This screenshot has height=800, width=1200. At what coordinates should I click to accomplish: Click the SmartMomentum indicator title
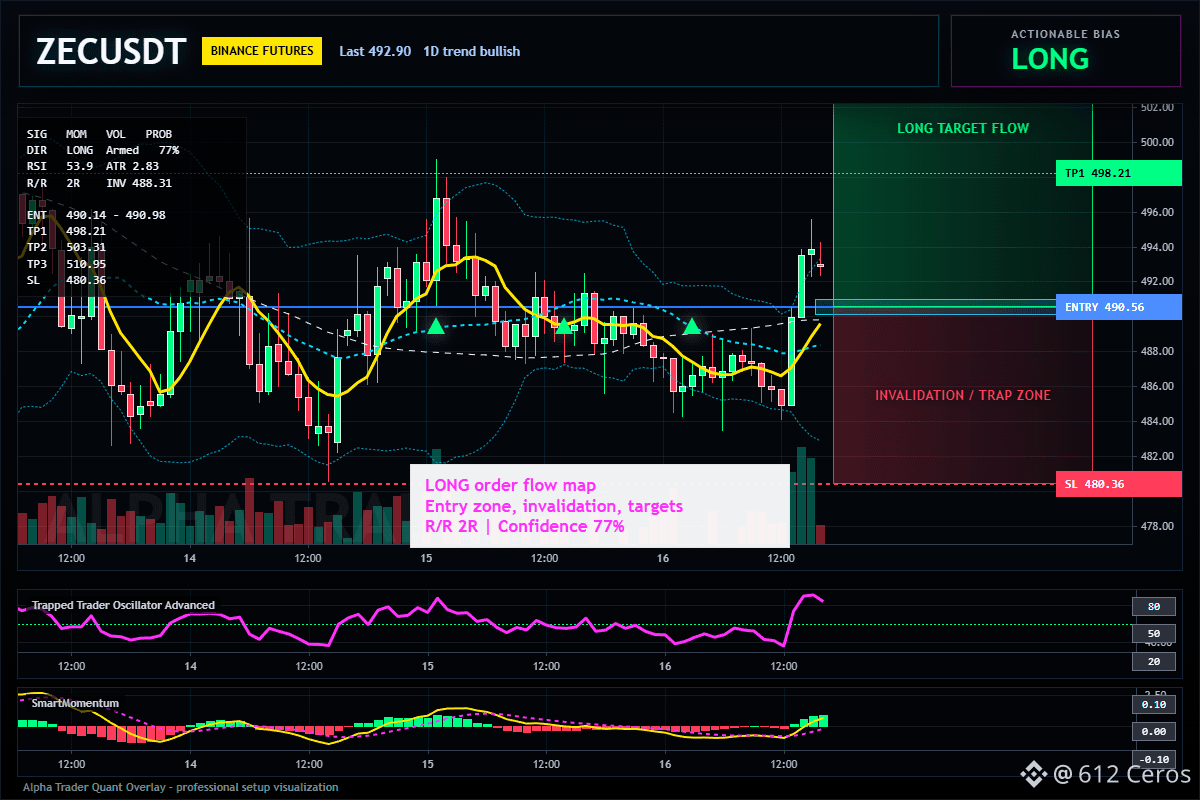75,703
